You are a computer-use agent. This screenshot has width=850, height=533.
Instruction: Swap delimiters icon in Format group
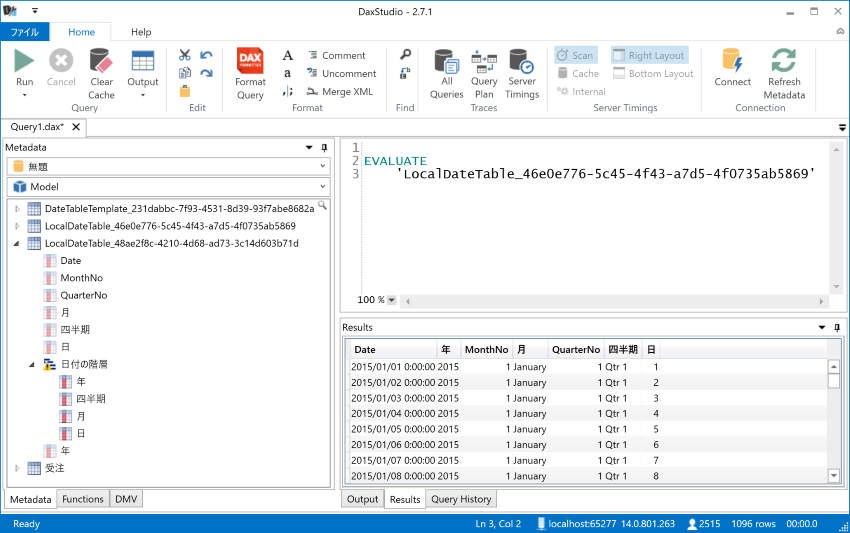point(287,91)
